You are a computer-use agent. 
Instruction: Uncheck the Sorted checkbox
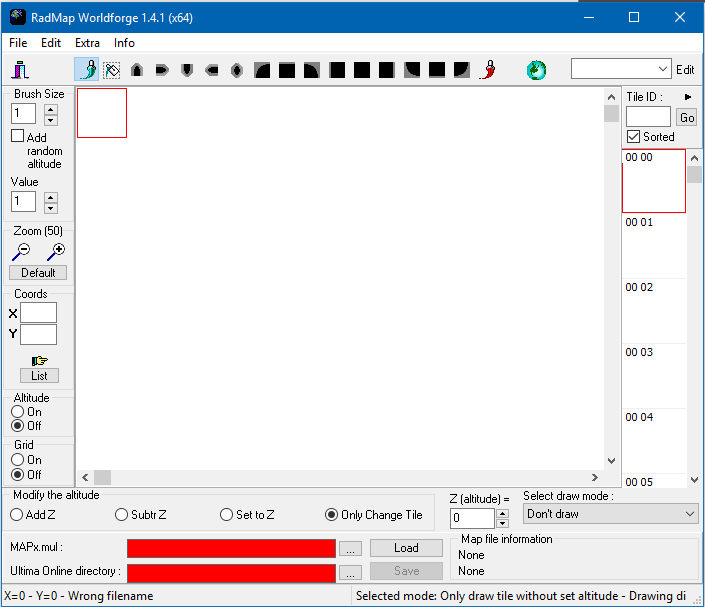tap(633, 137)
